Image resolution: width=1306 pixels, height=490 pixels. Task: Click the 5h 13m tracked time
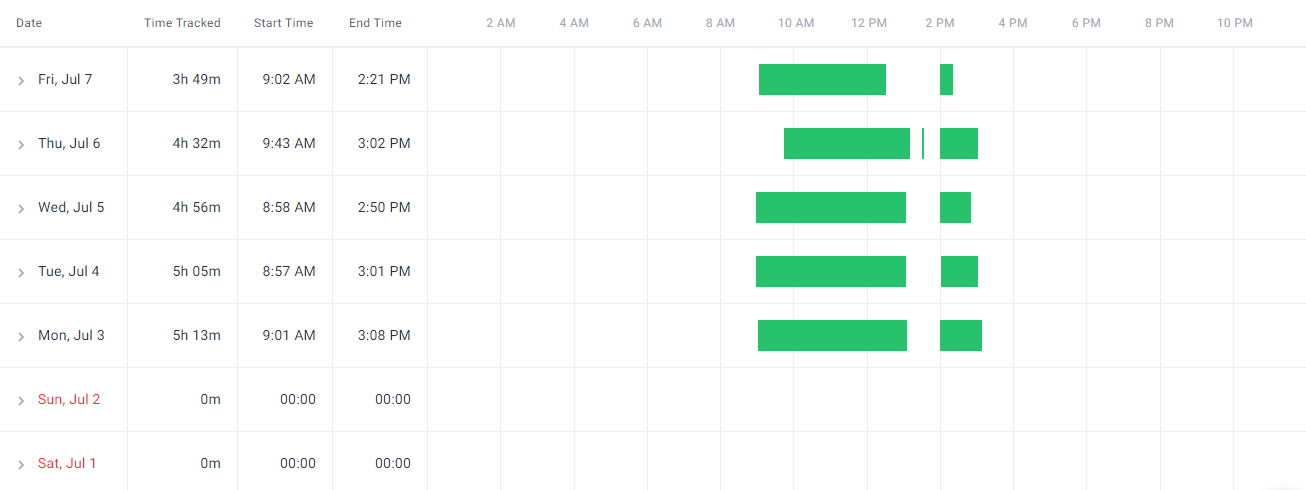pos(196,335)
